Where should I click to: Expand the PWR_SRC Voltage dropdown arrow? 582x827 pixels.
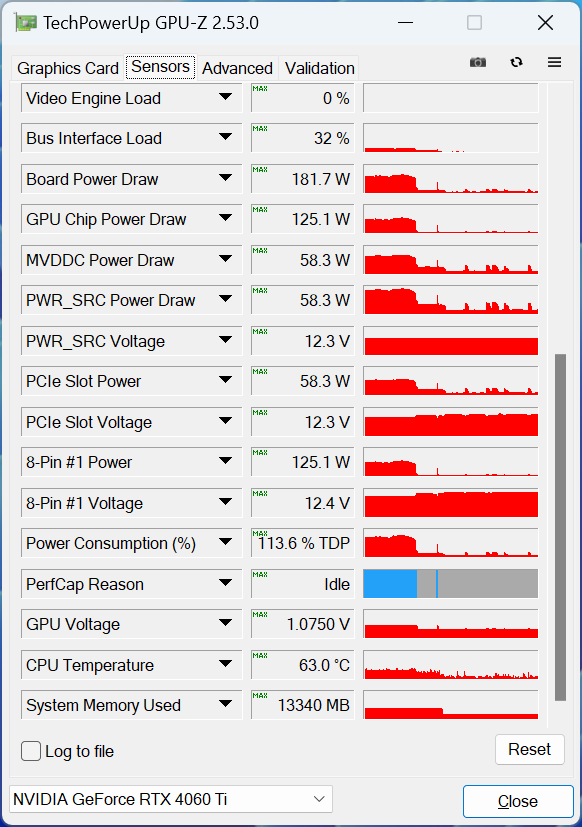coord(225,340)
